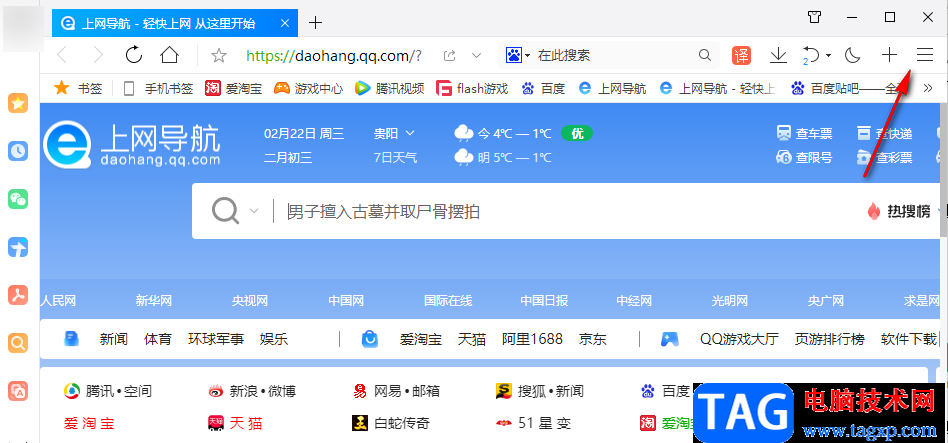The image size is (948, 443).
Task: Open the sidebar image translate icon
Action: click(x=18, y=391)
